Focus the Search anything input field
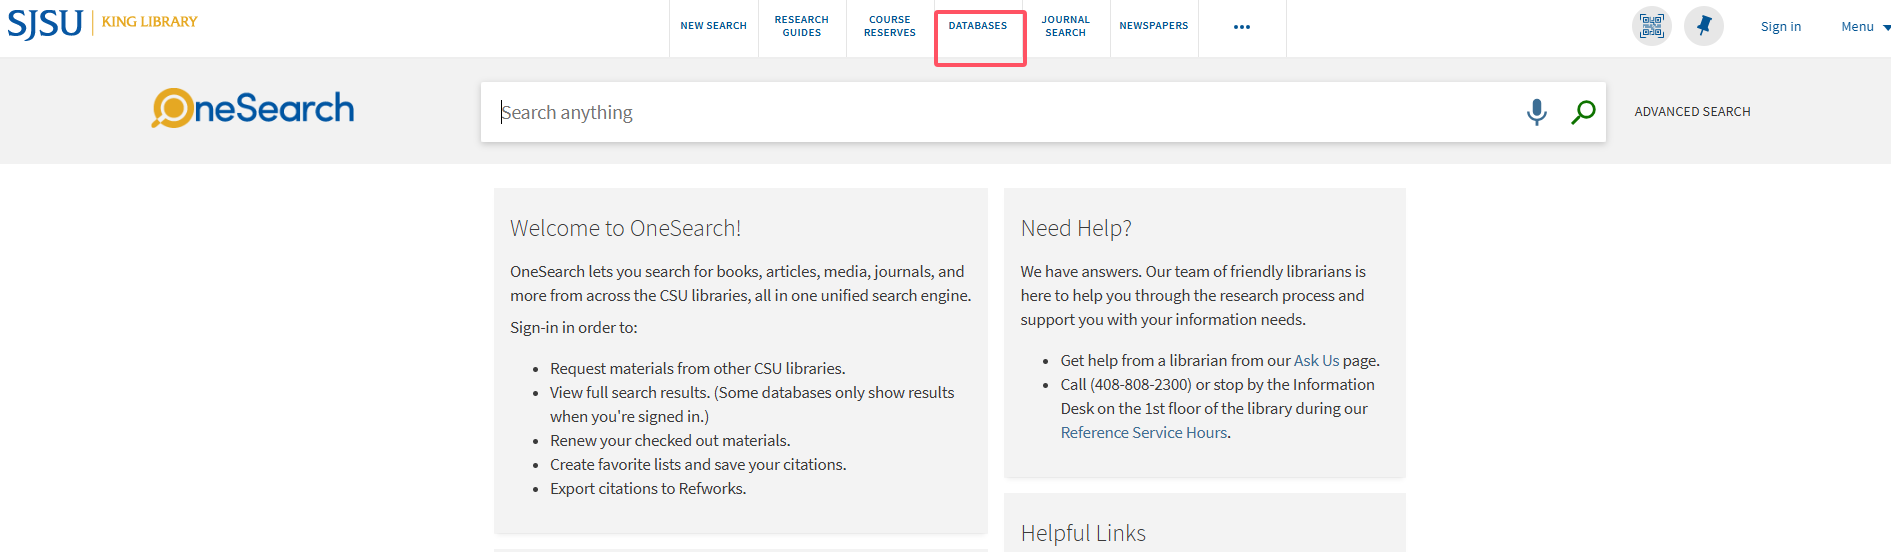The height and width of the screenshot is (552, 1891). [x=1000, y=112]
